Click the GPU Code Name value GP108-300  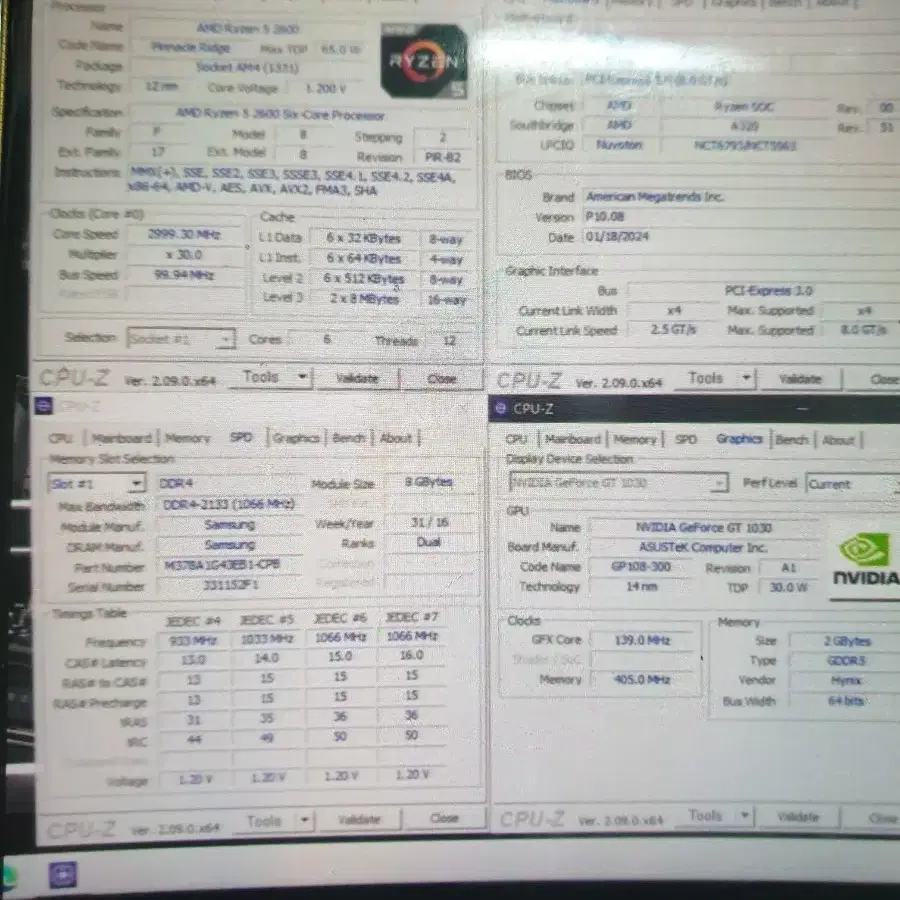(x=641, y=567)
